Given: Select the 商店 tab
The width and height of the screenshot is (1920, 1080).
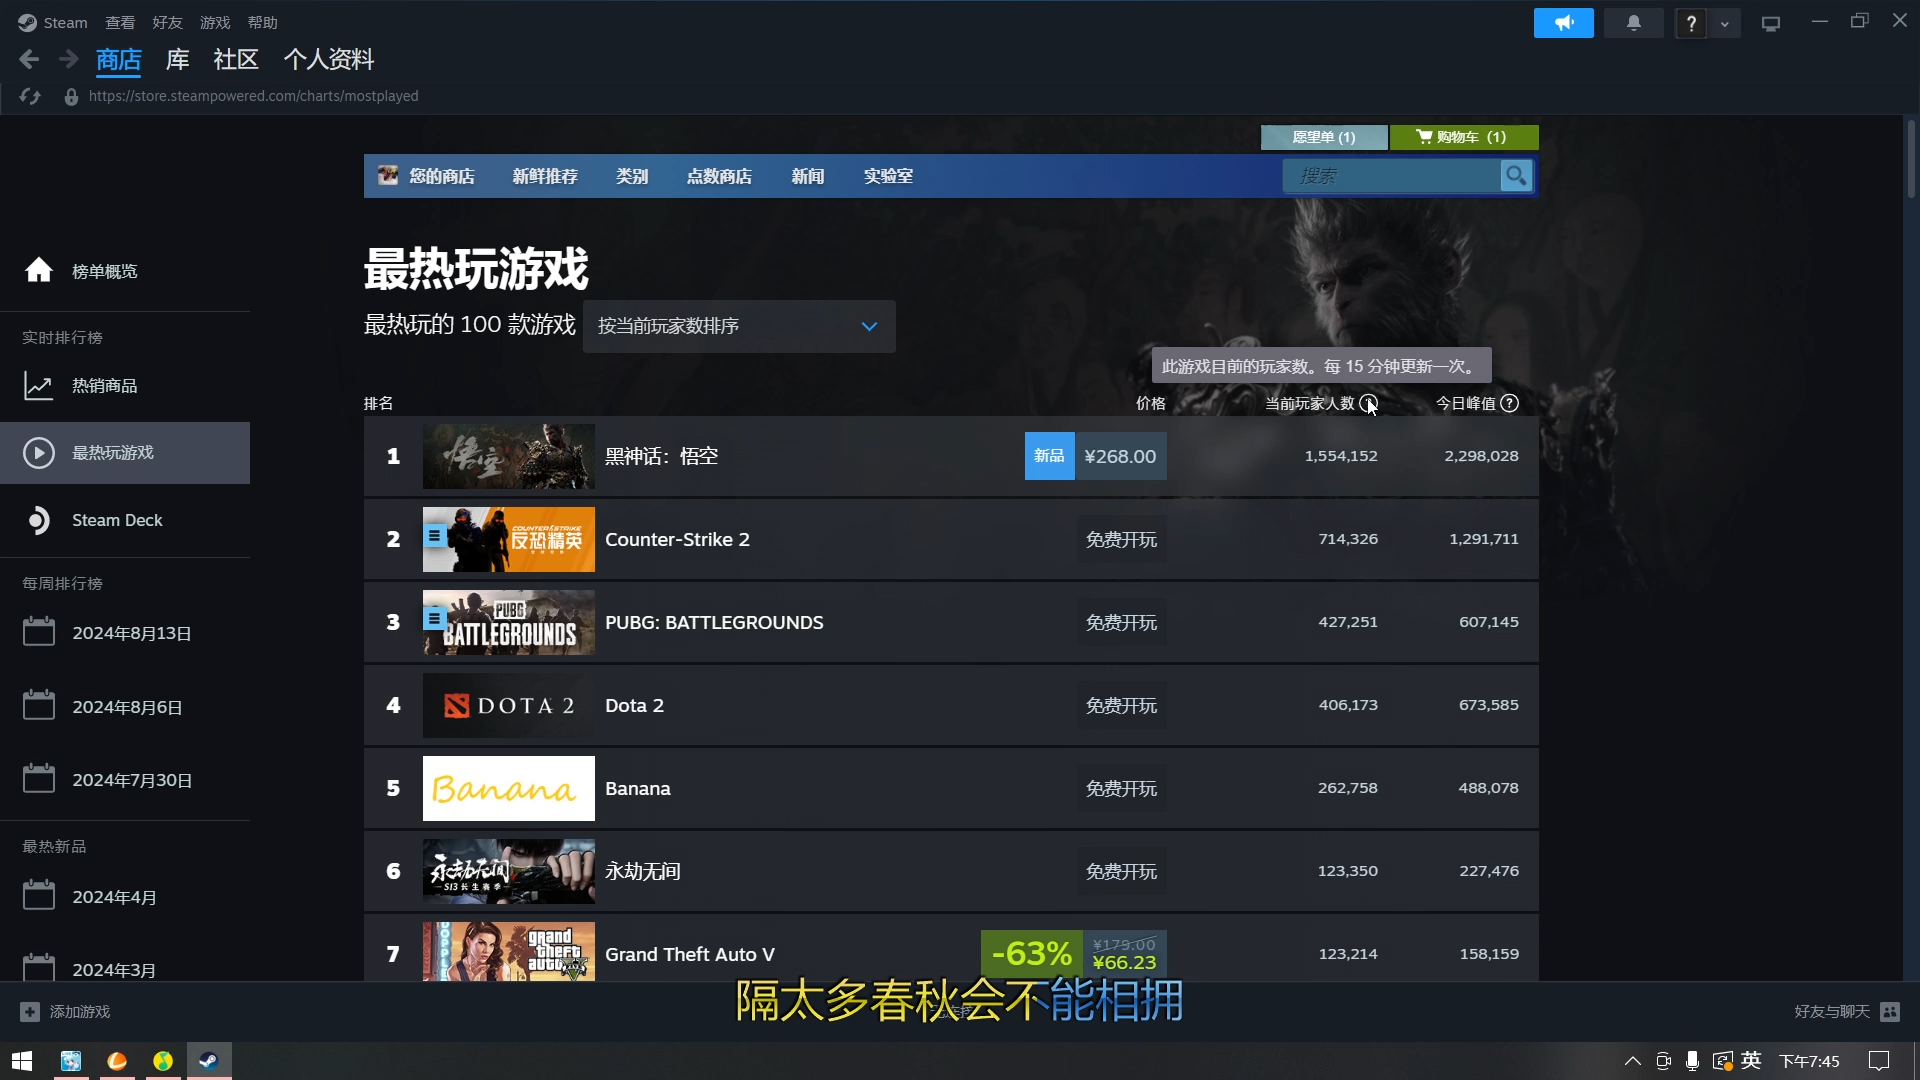Looking at the screenshot, I should 119,60.
